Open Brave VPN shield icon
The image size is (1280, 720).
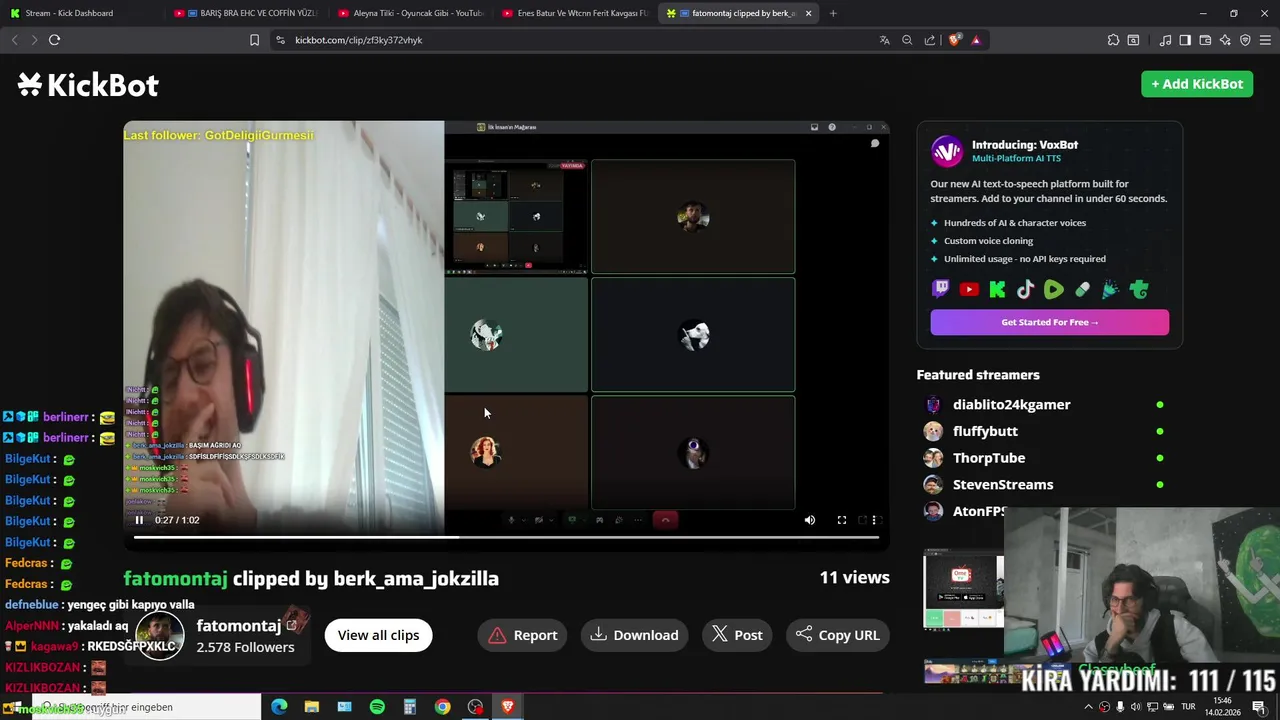point(1245,40)
